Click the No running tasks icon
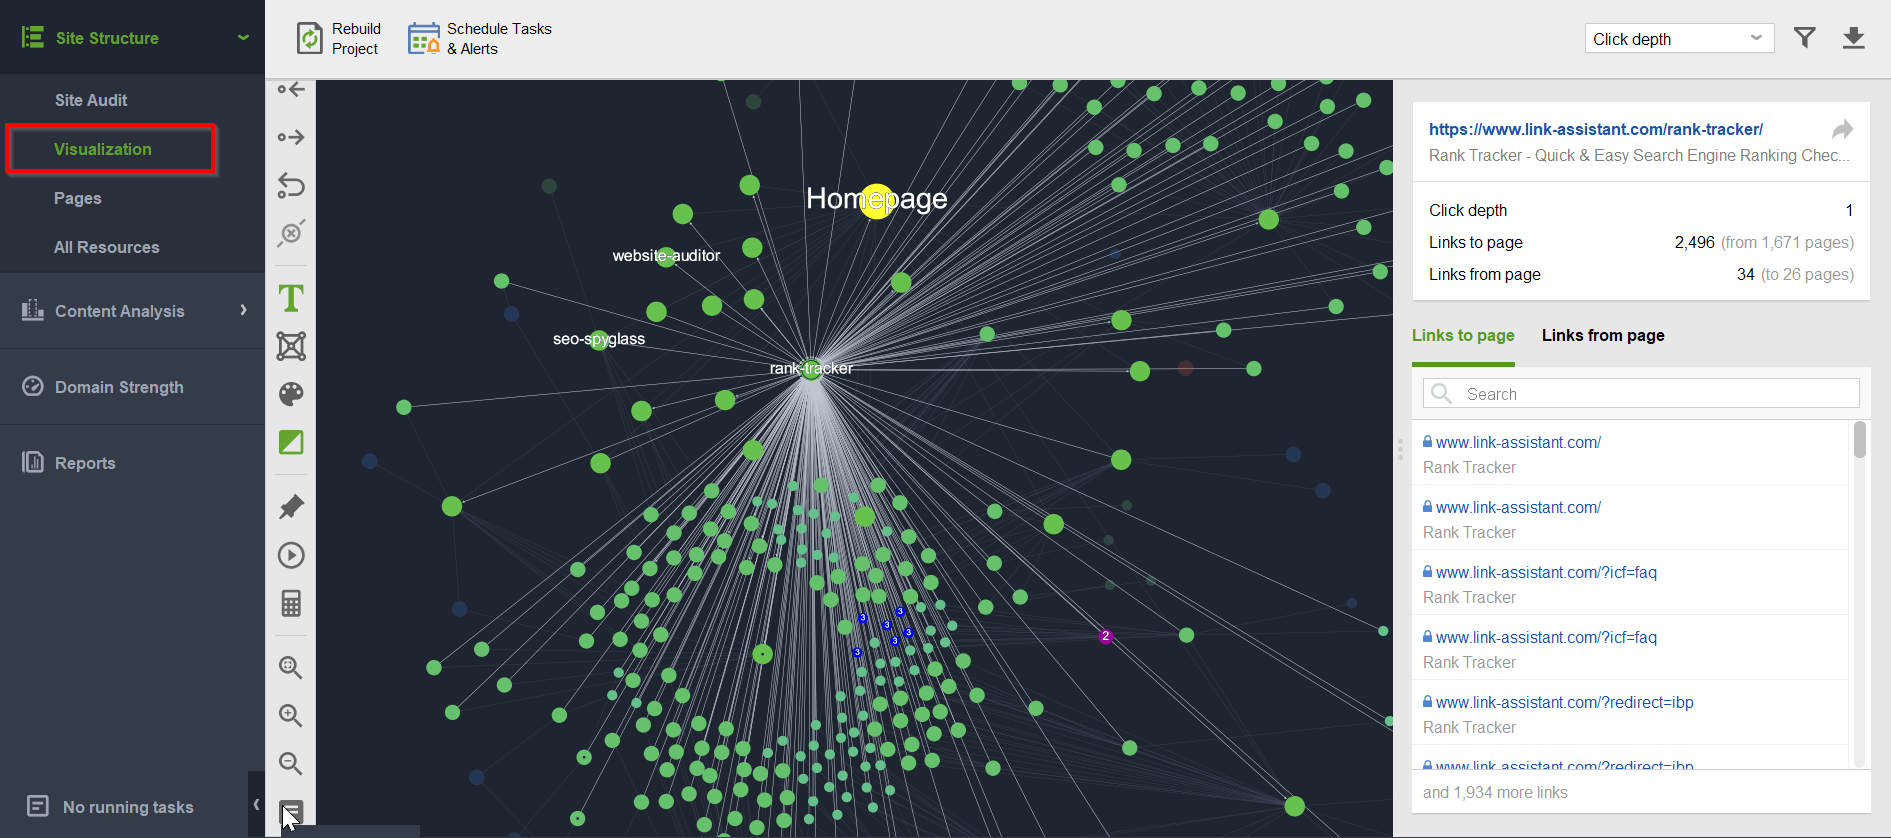 pyautogui.click(x=38, y=806)
